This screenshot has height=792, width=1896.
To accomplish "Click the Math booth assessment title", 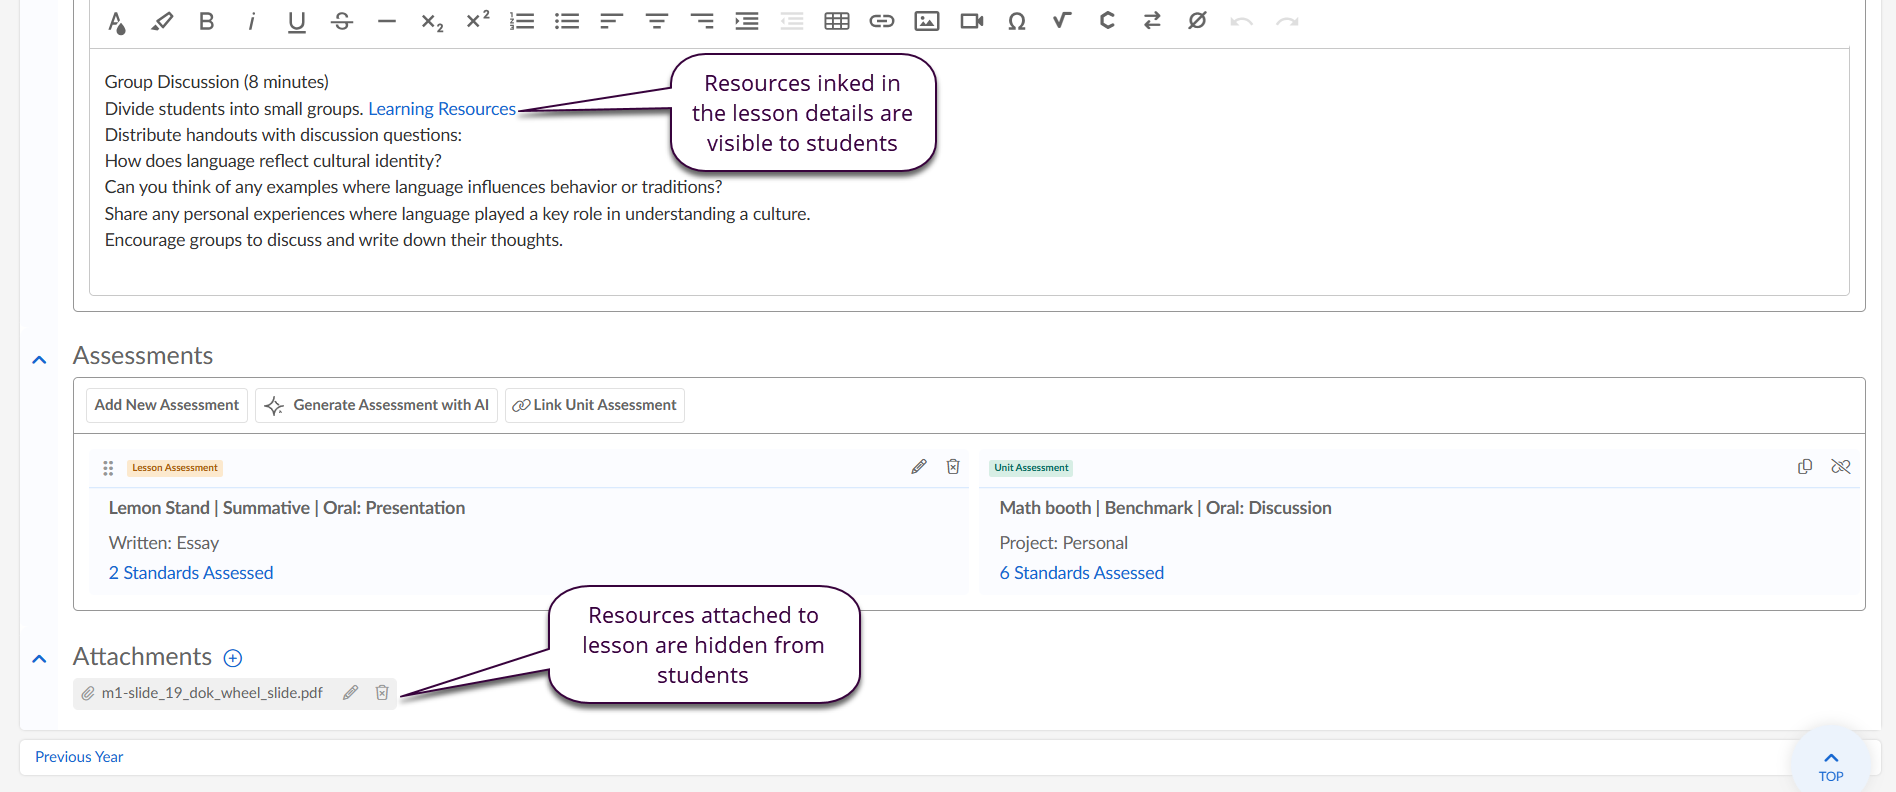I will 1166,508.
